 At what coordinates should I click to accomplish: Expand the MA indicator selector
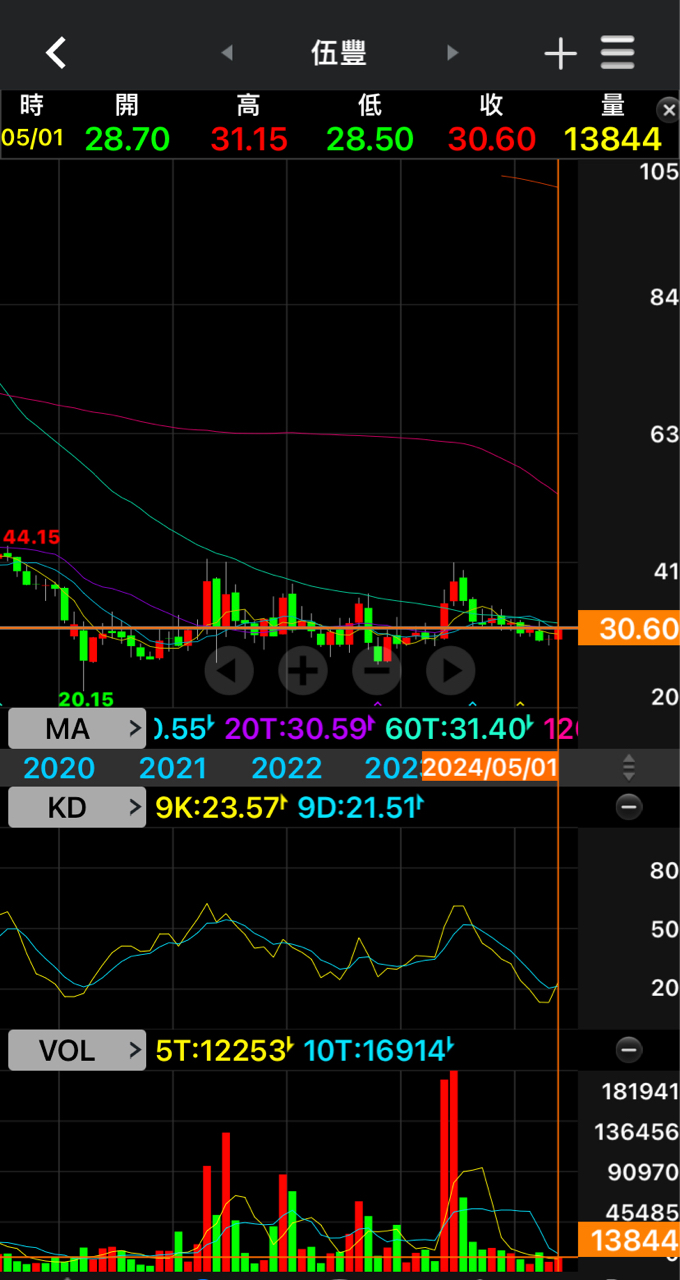tap(77, 729)
